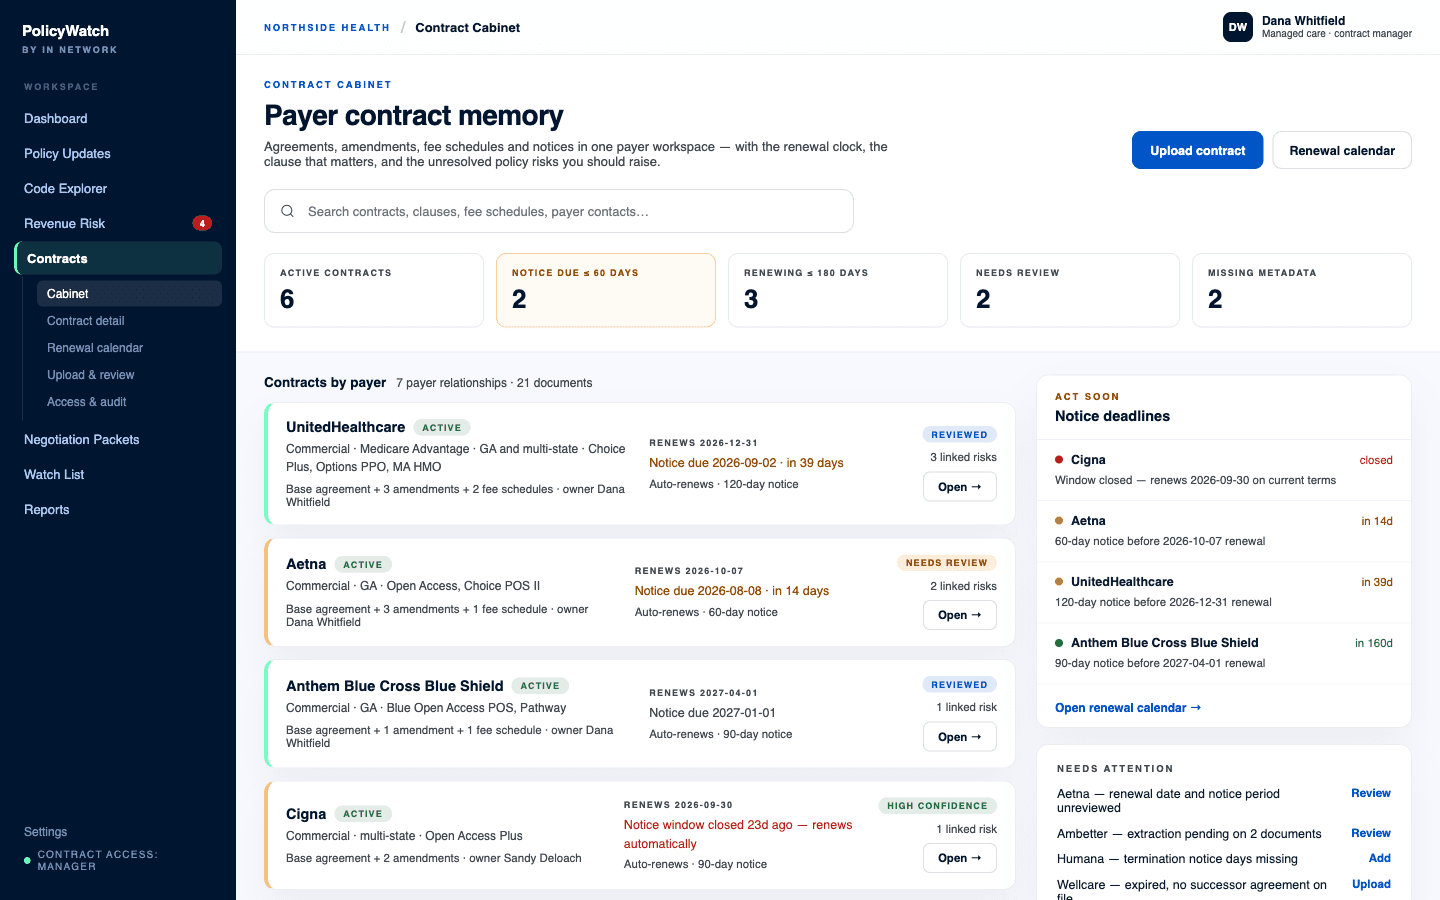
Task: Click the High Confidence badge on Cigna
Action: (x=937, y=805)
